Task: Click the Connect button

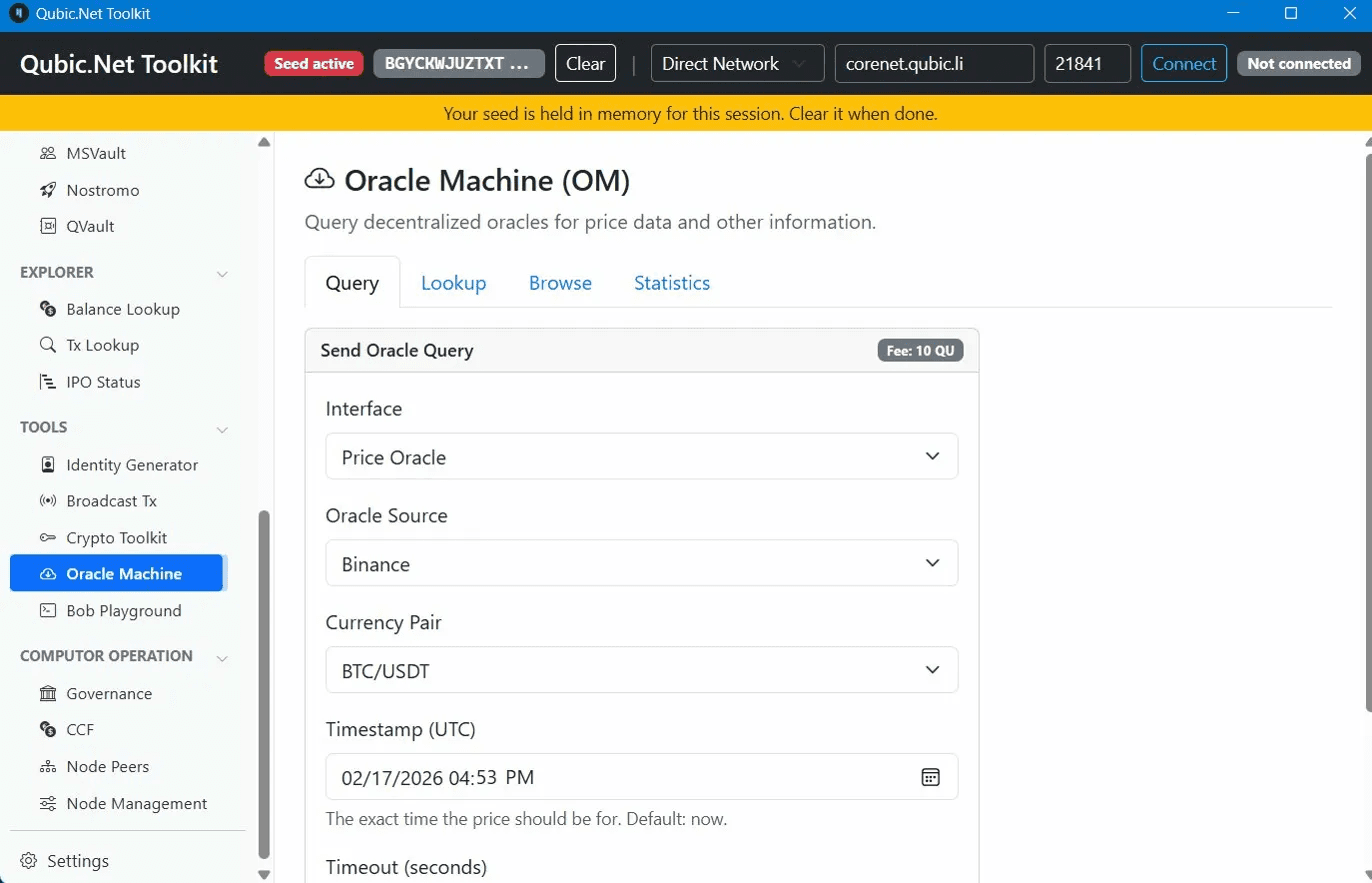Action: point(1184,63)
